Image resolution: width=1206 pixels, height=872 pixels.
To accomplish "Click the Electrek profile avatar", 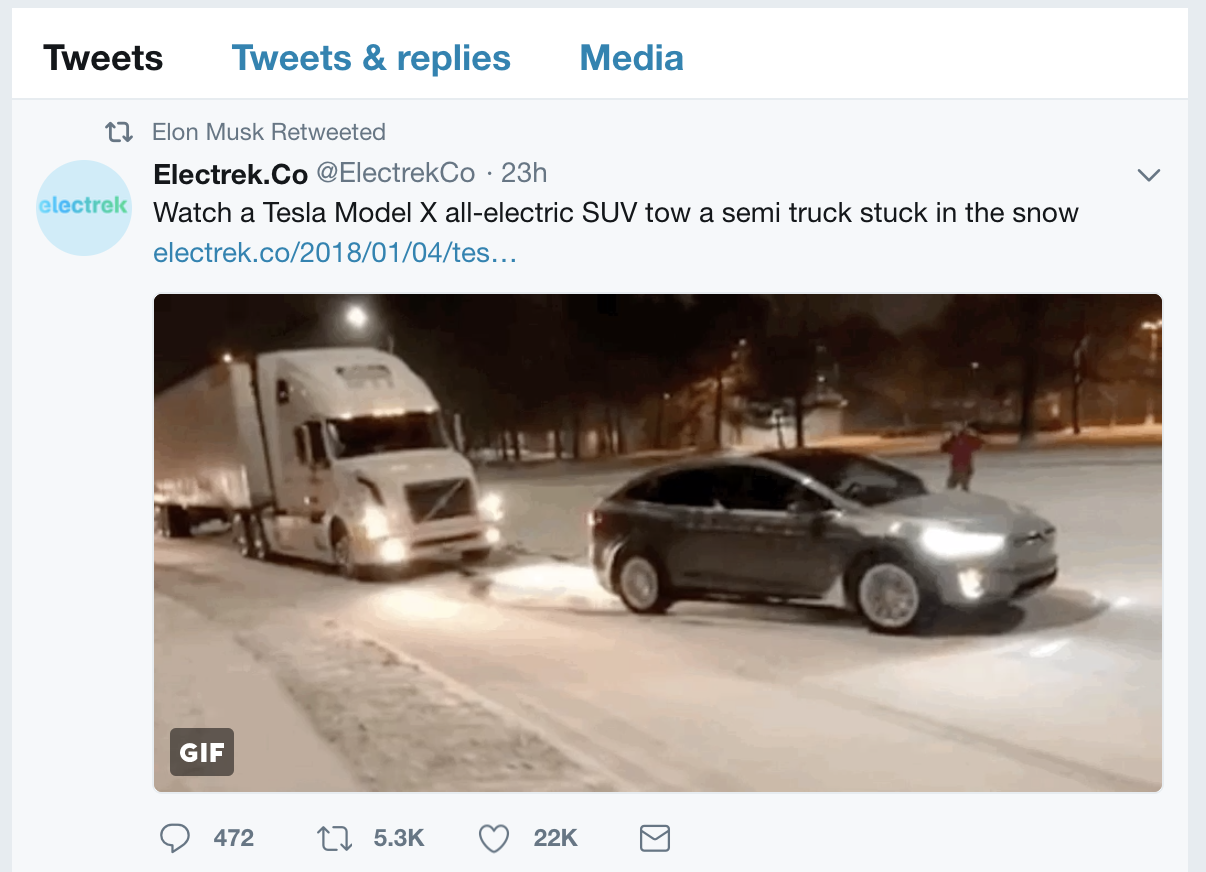I will point(84,207).
